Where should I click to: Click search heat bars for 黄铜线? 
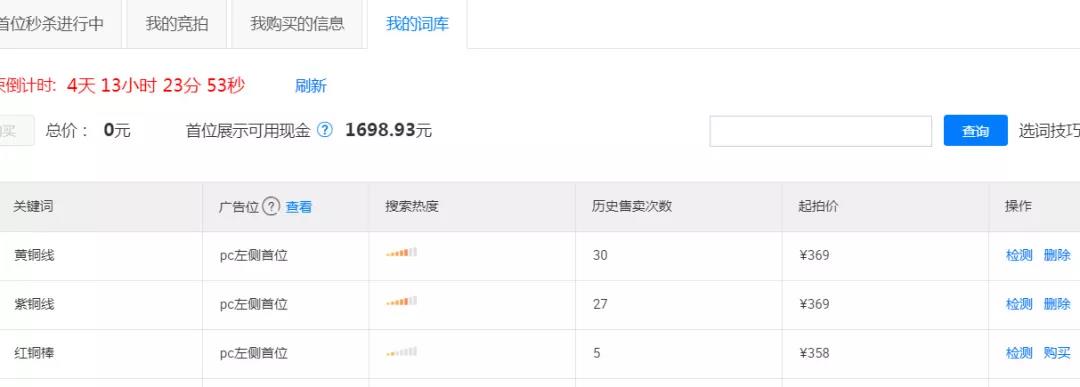pyautogui.click(x=402, y=253)
